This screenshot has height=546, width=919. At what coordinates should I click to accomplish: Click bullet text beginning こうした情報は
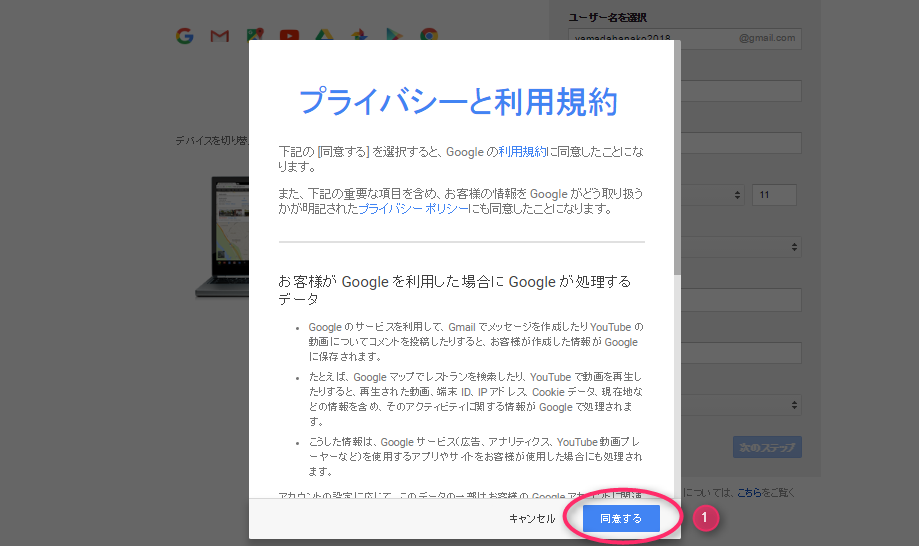click(x=475, y=456)
